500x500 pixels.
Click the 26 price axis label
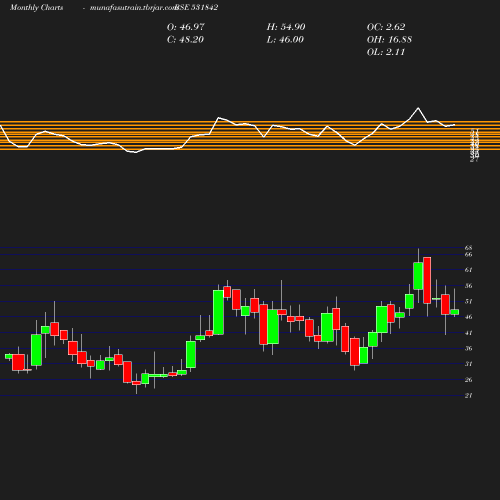pyautogui.click(x=468, y=380)
